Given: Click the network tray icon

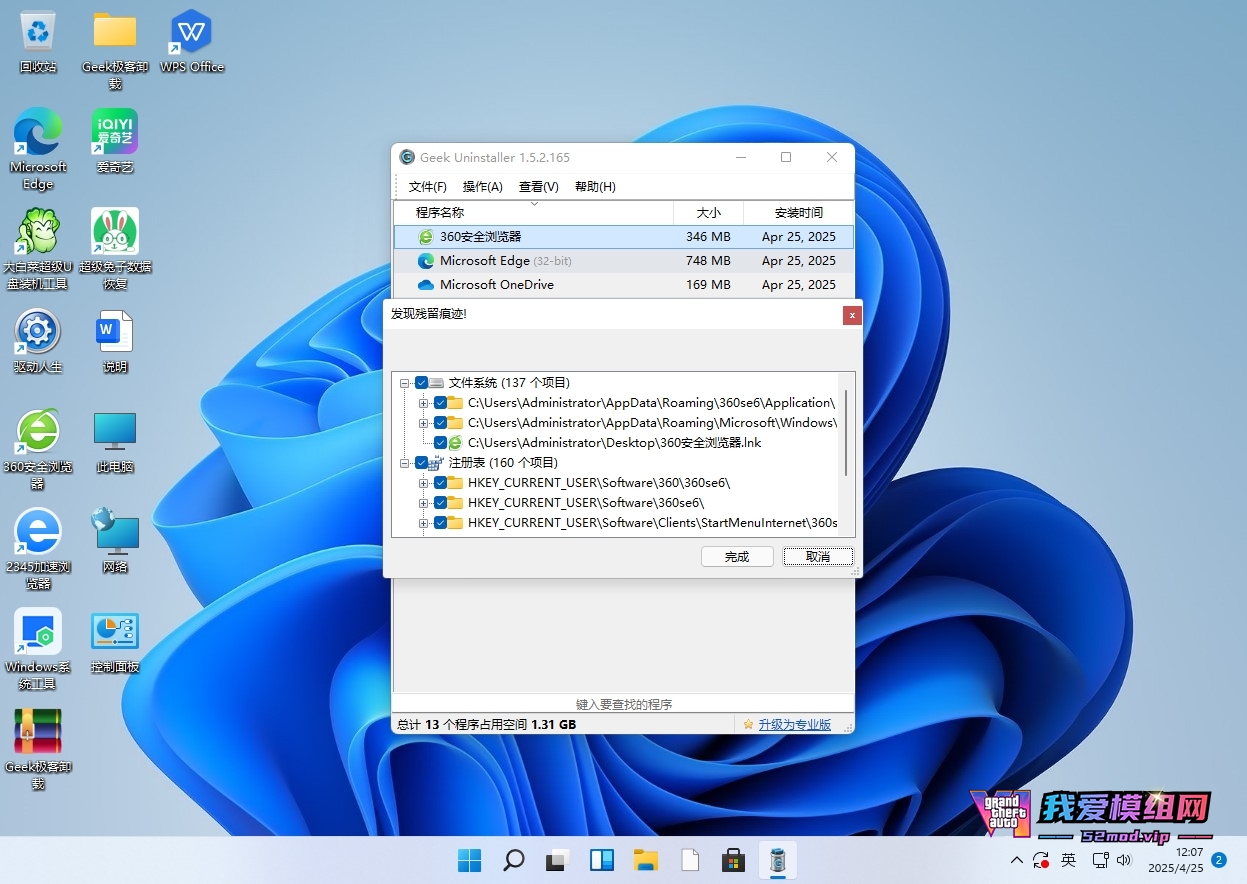Looking at the screenshot, I should (1100, 860).
